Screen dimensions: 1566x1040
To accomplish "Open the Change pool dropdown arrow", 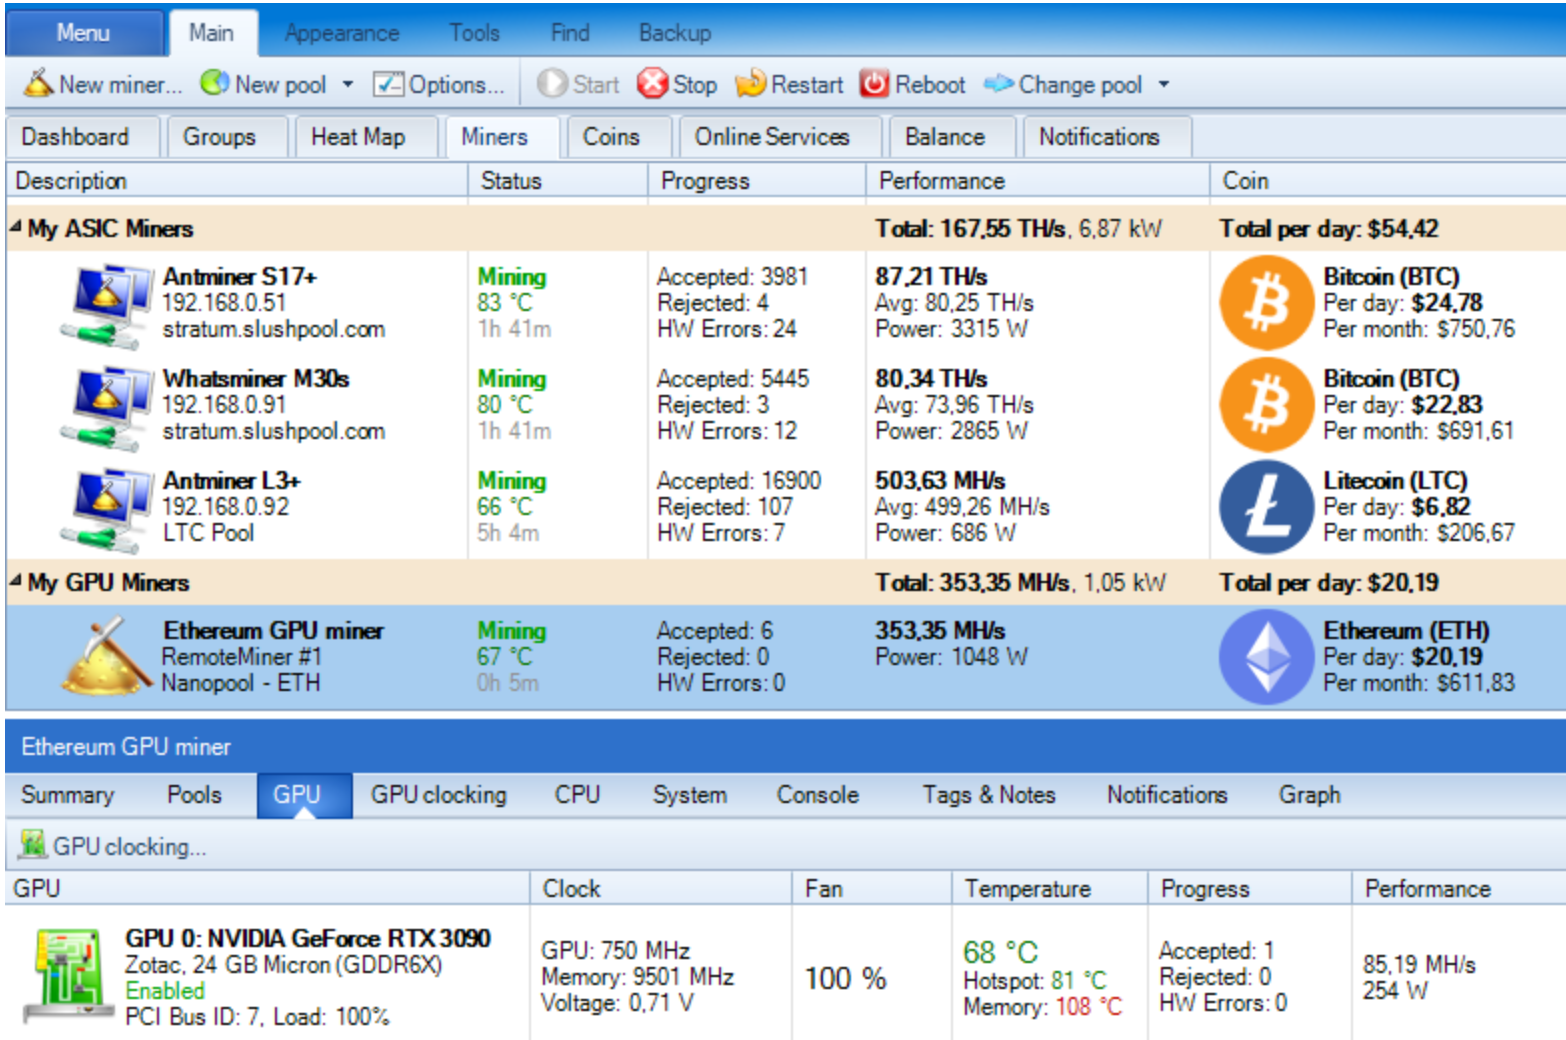I will tap(1164, 85).
